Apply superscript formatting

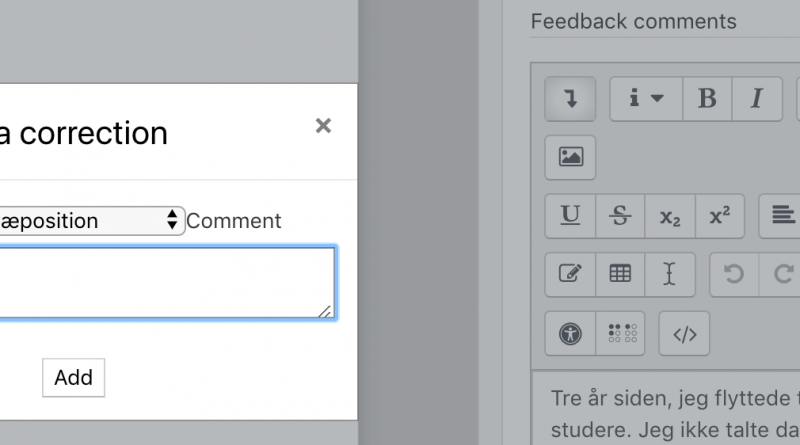719,216
